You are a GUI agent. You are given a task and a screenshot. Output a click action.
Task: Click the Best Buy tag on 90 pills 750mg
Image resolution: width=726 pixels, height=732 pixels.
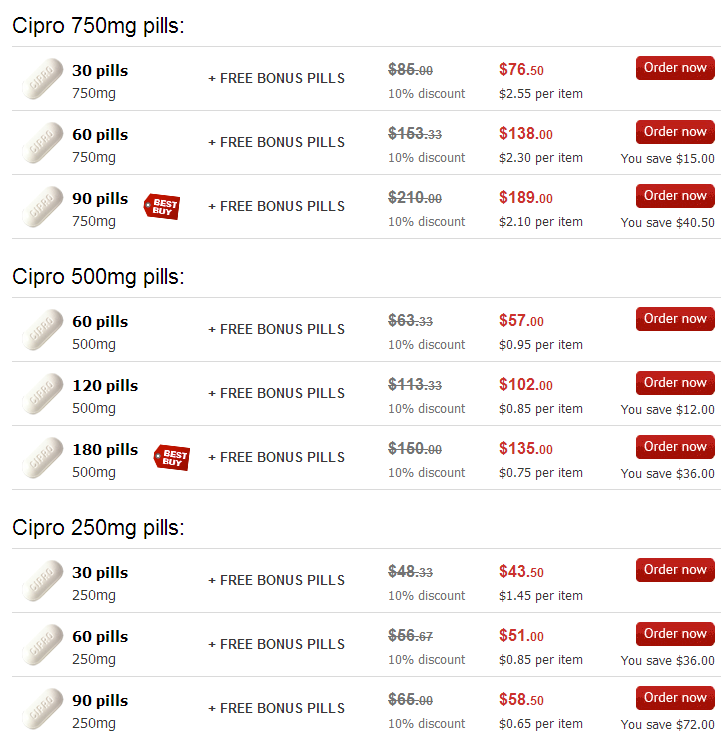click(x=162, y=206)
